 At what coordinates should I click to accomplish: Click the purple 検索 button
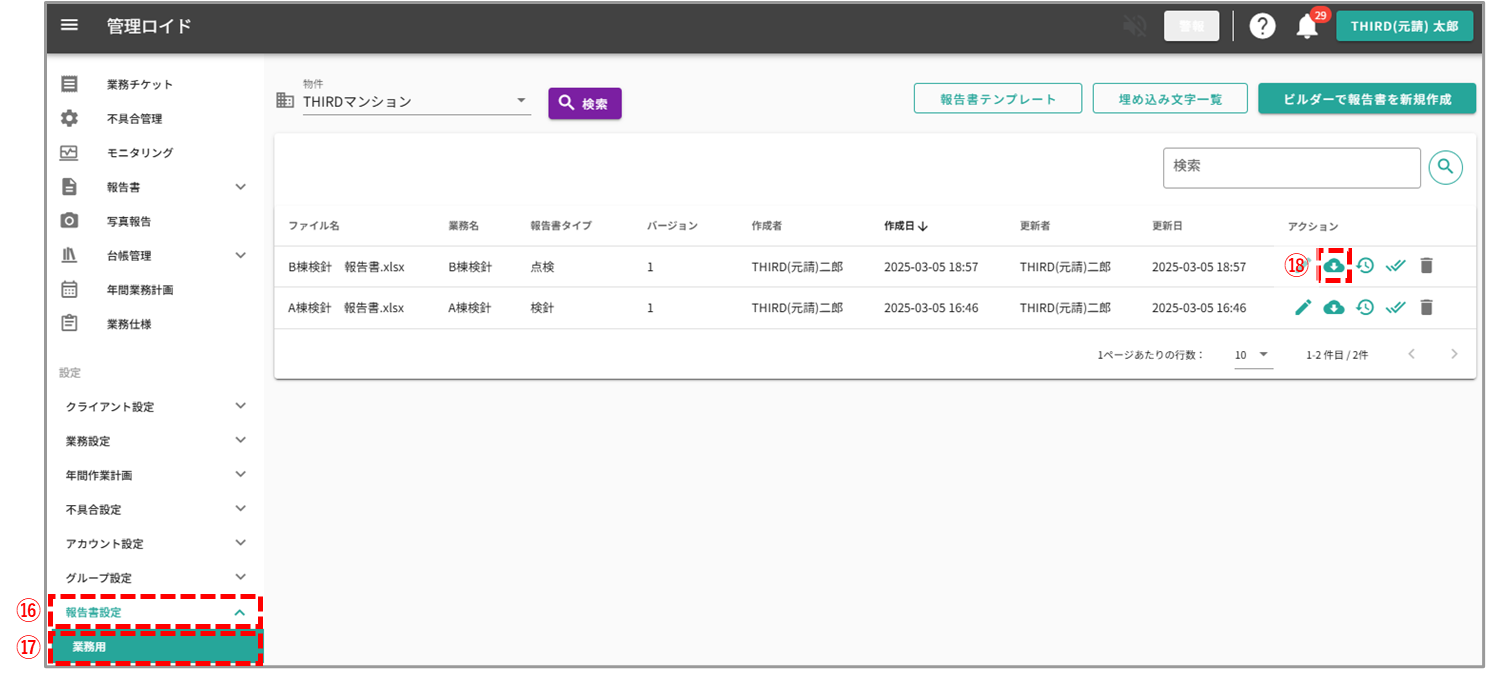tap(585, 103)
